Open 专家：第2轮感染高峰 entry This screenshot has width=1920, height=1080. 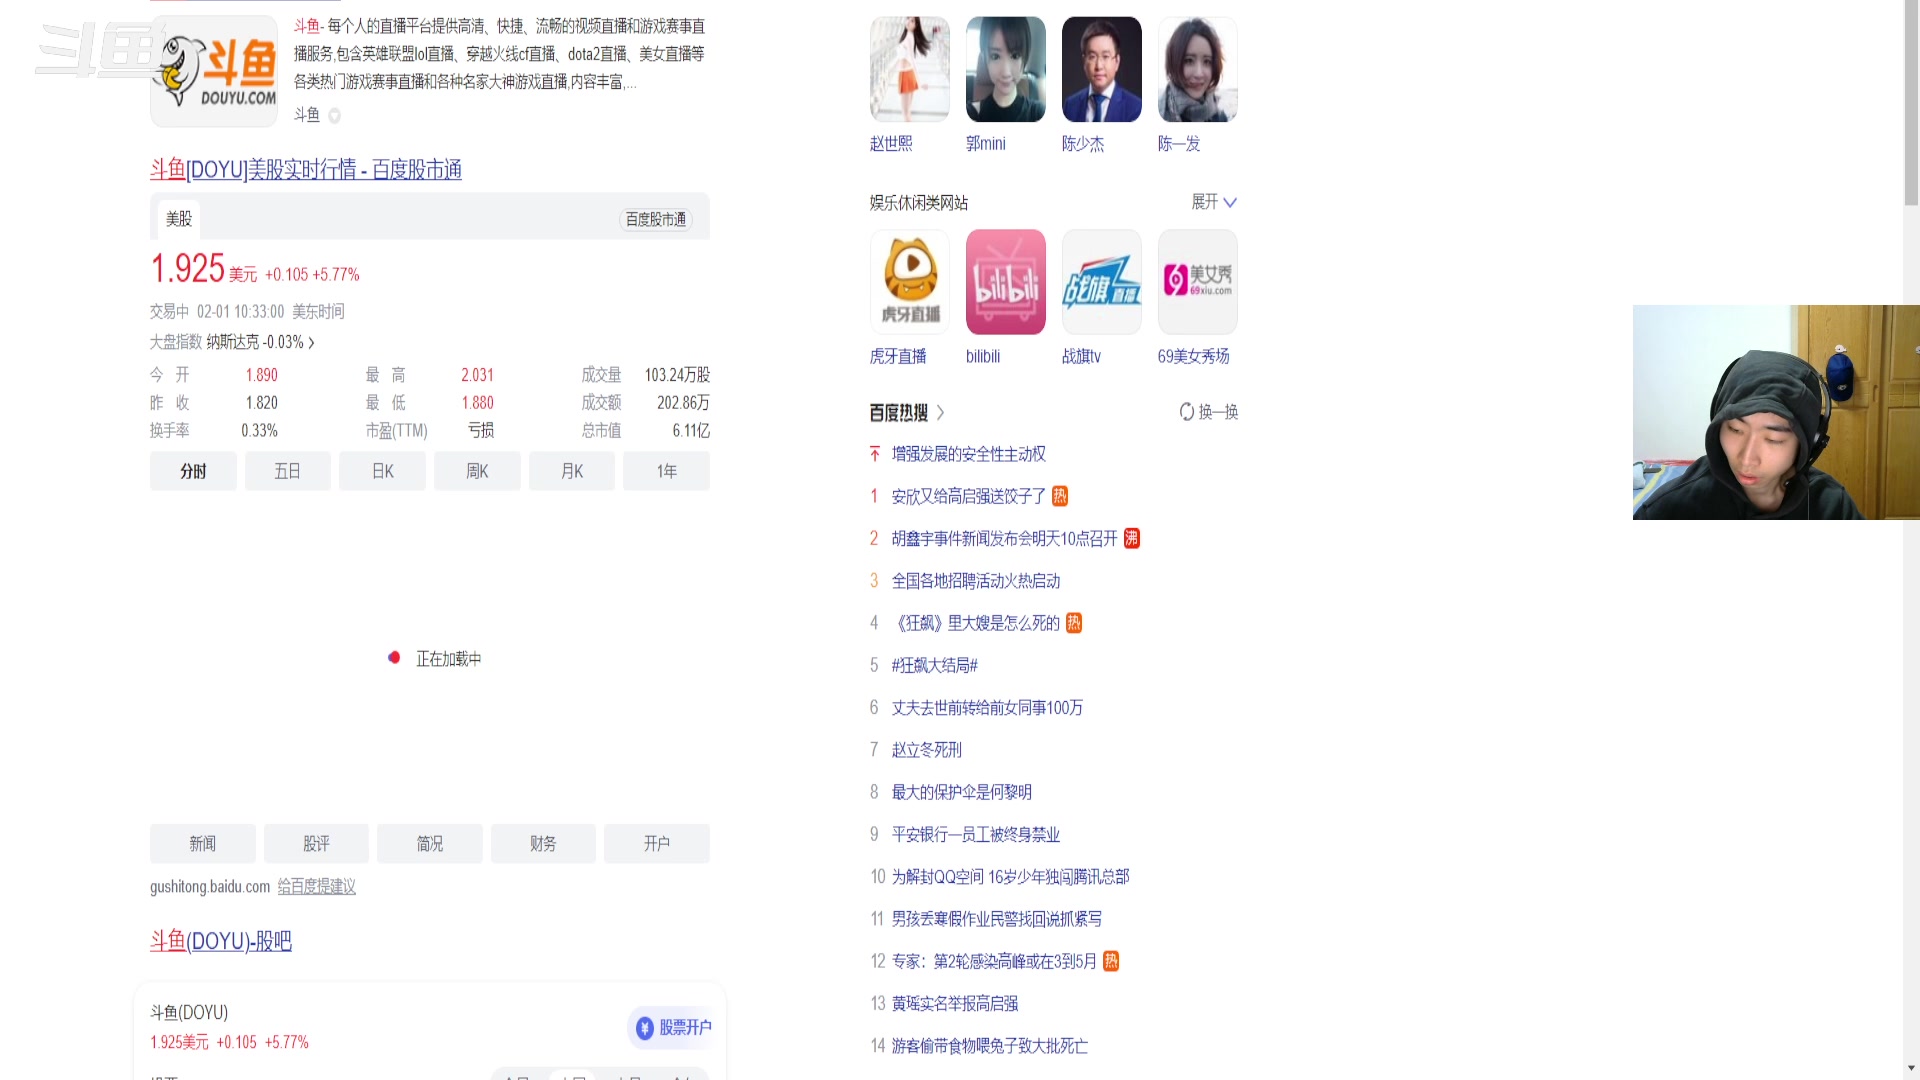(995, 961)
